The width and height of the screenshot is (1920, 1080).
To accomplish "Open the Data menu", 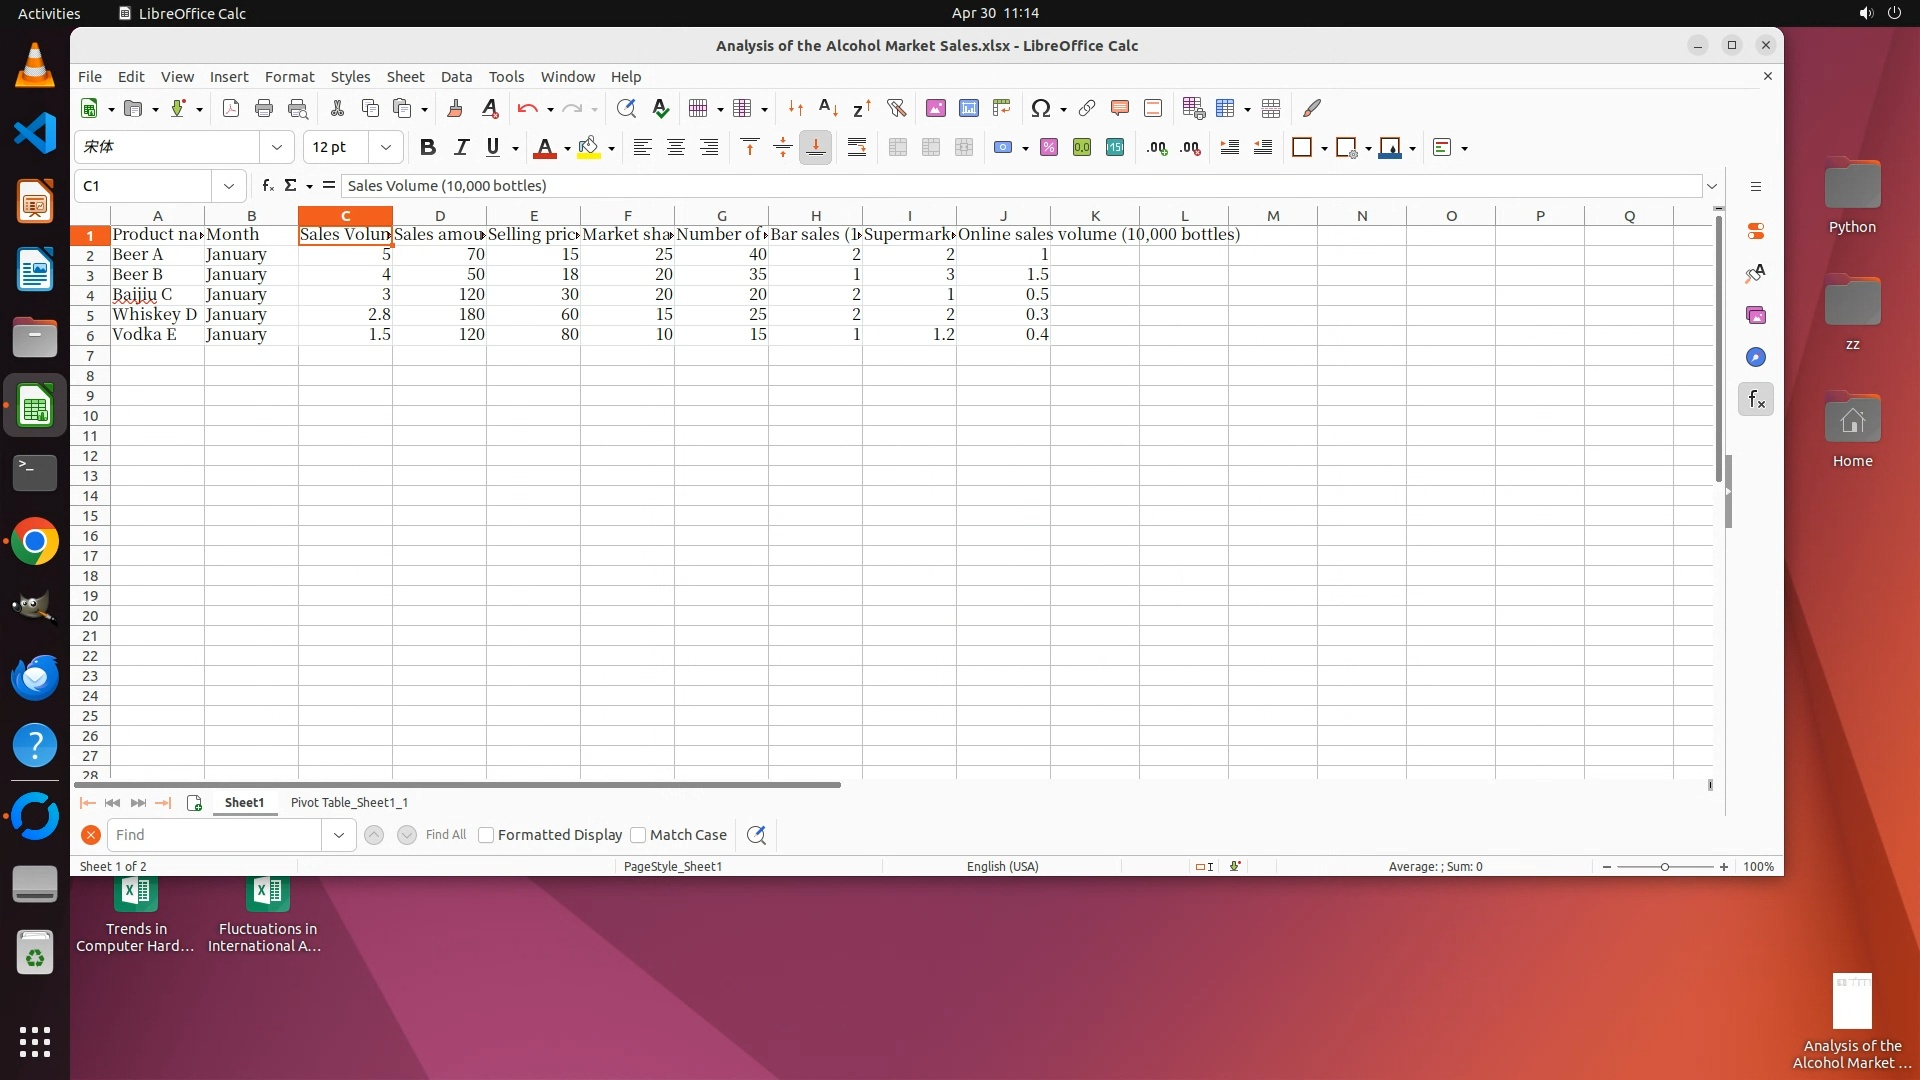I will [x=456, y=76].
